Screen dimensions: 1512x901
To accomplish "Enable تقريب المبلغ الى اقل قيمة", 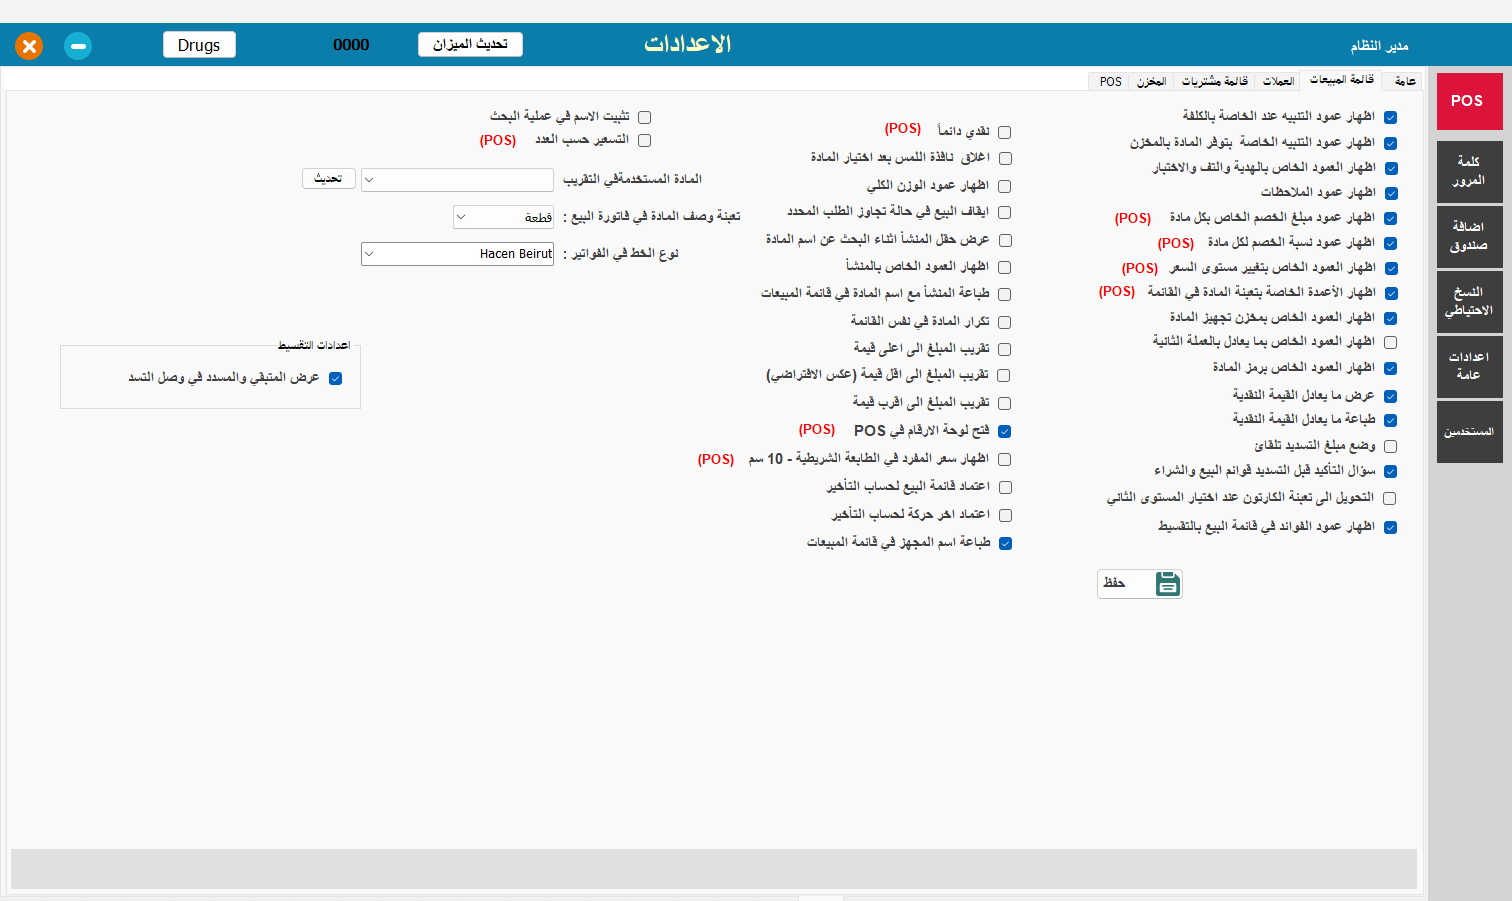I will pos(1005,375).
